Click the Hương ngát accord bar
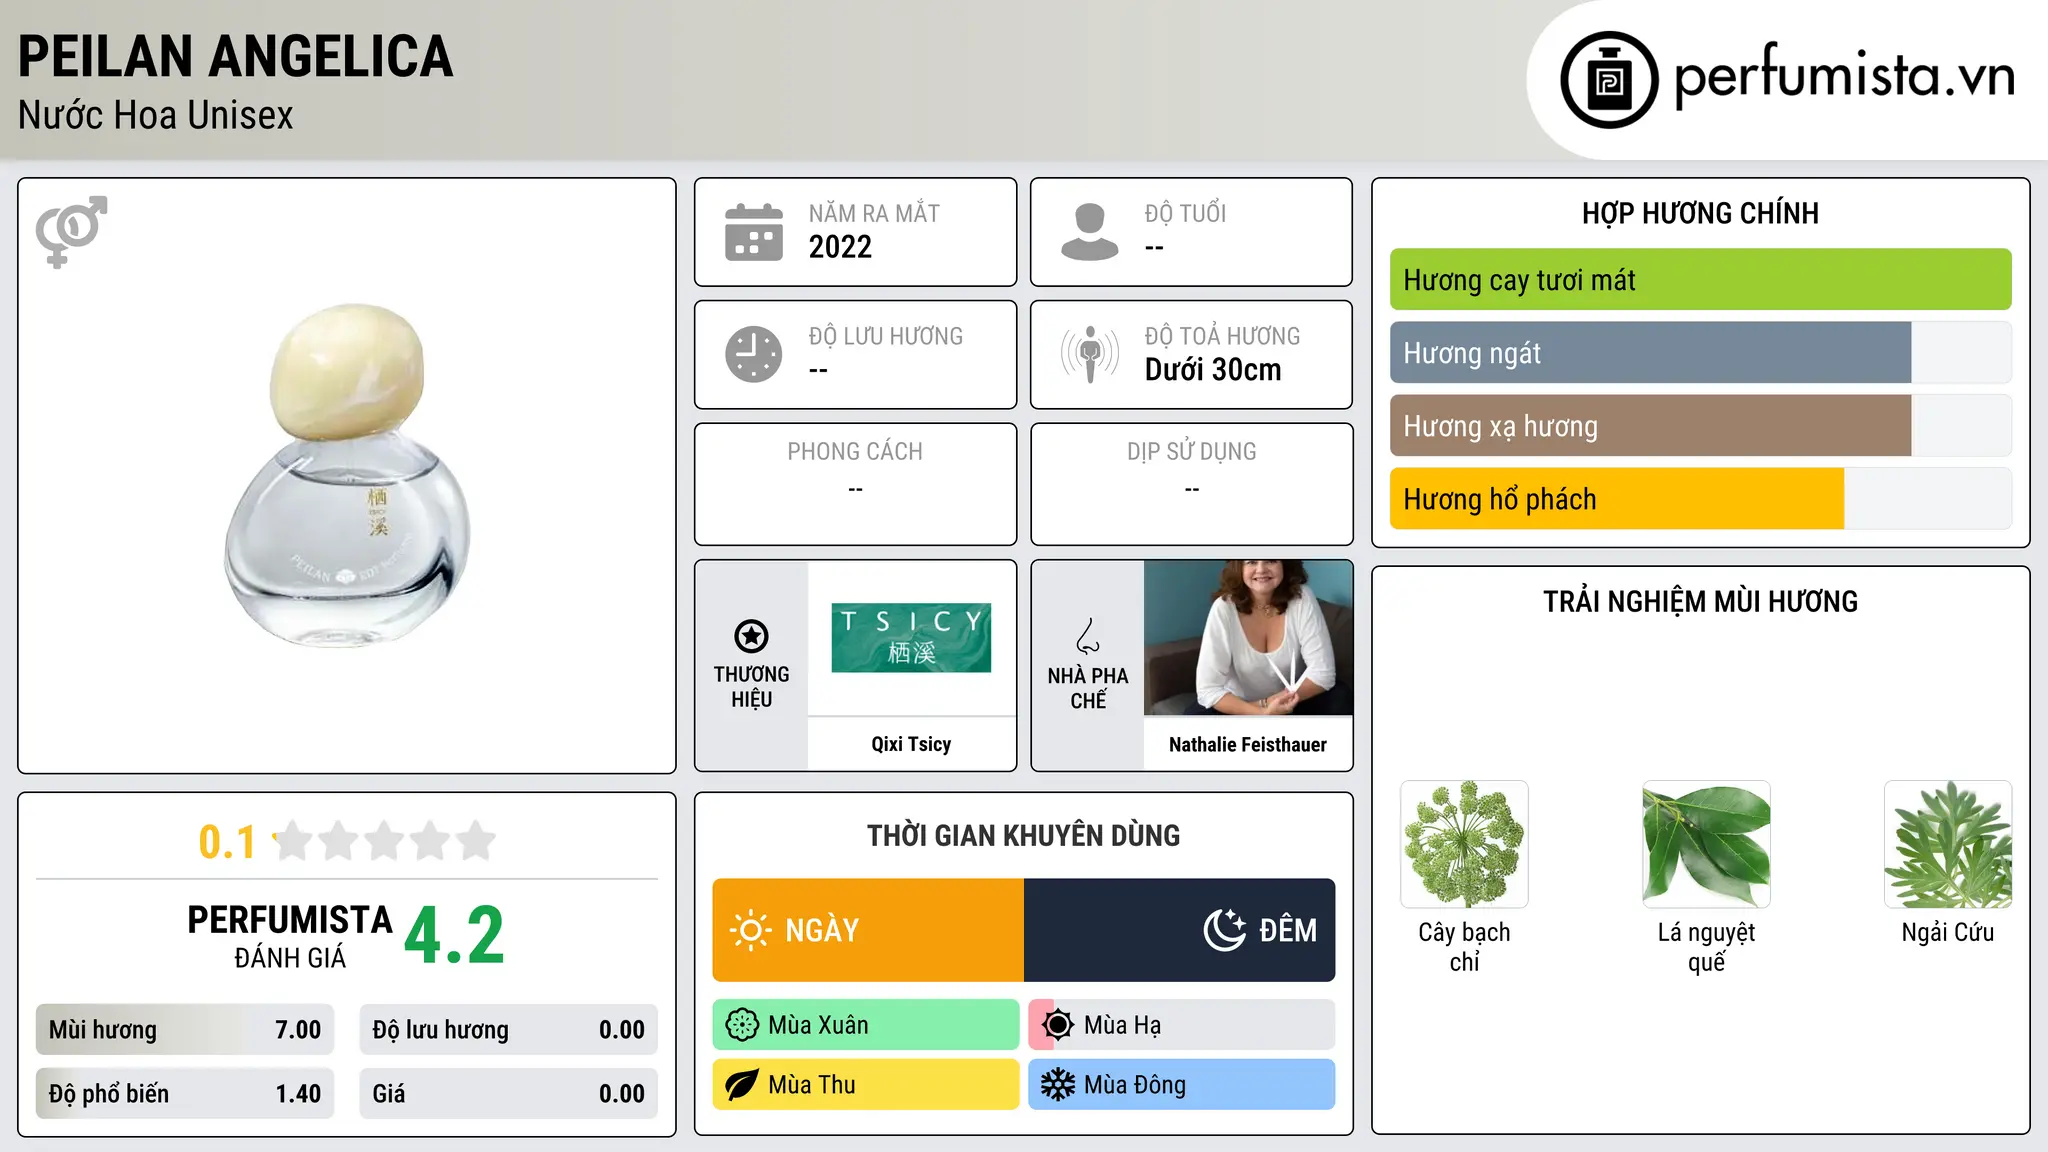 (1700, 353)
